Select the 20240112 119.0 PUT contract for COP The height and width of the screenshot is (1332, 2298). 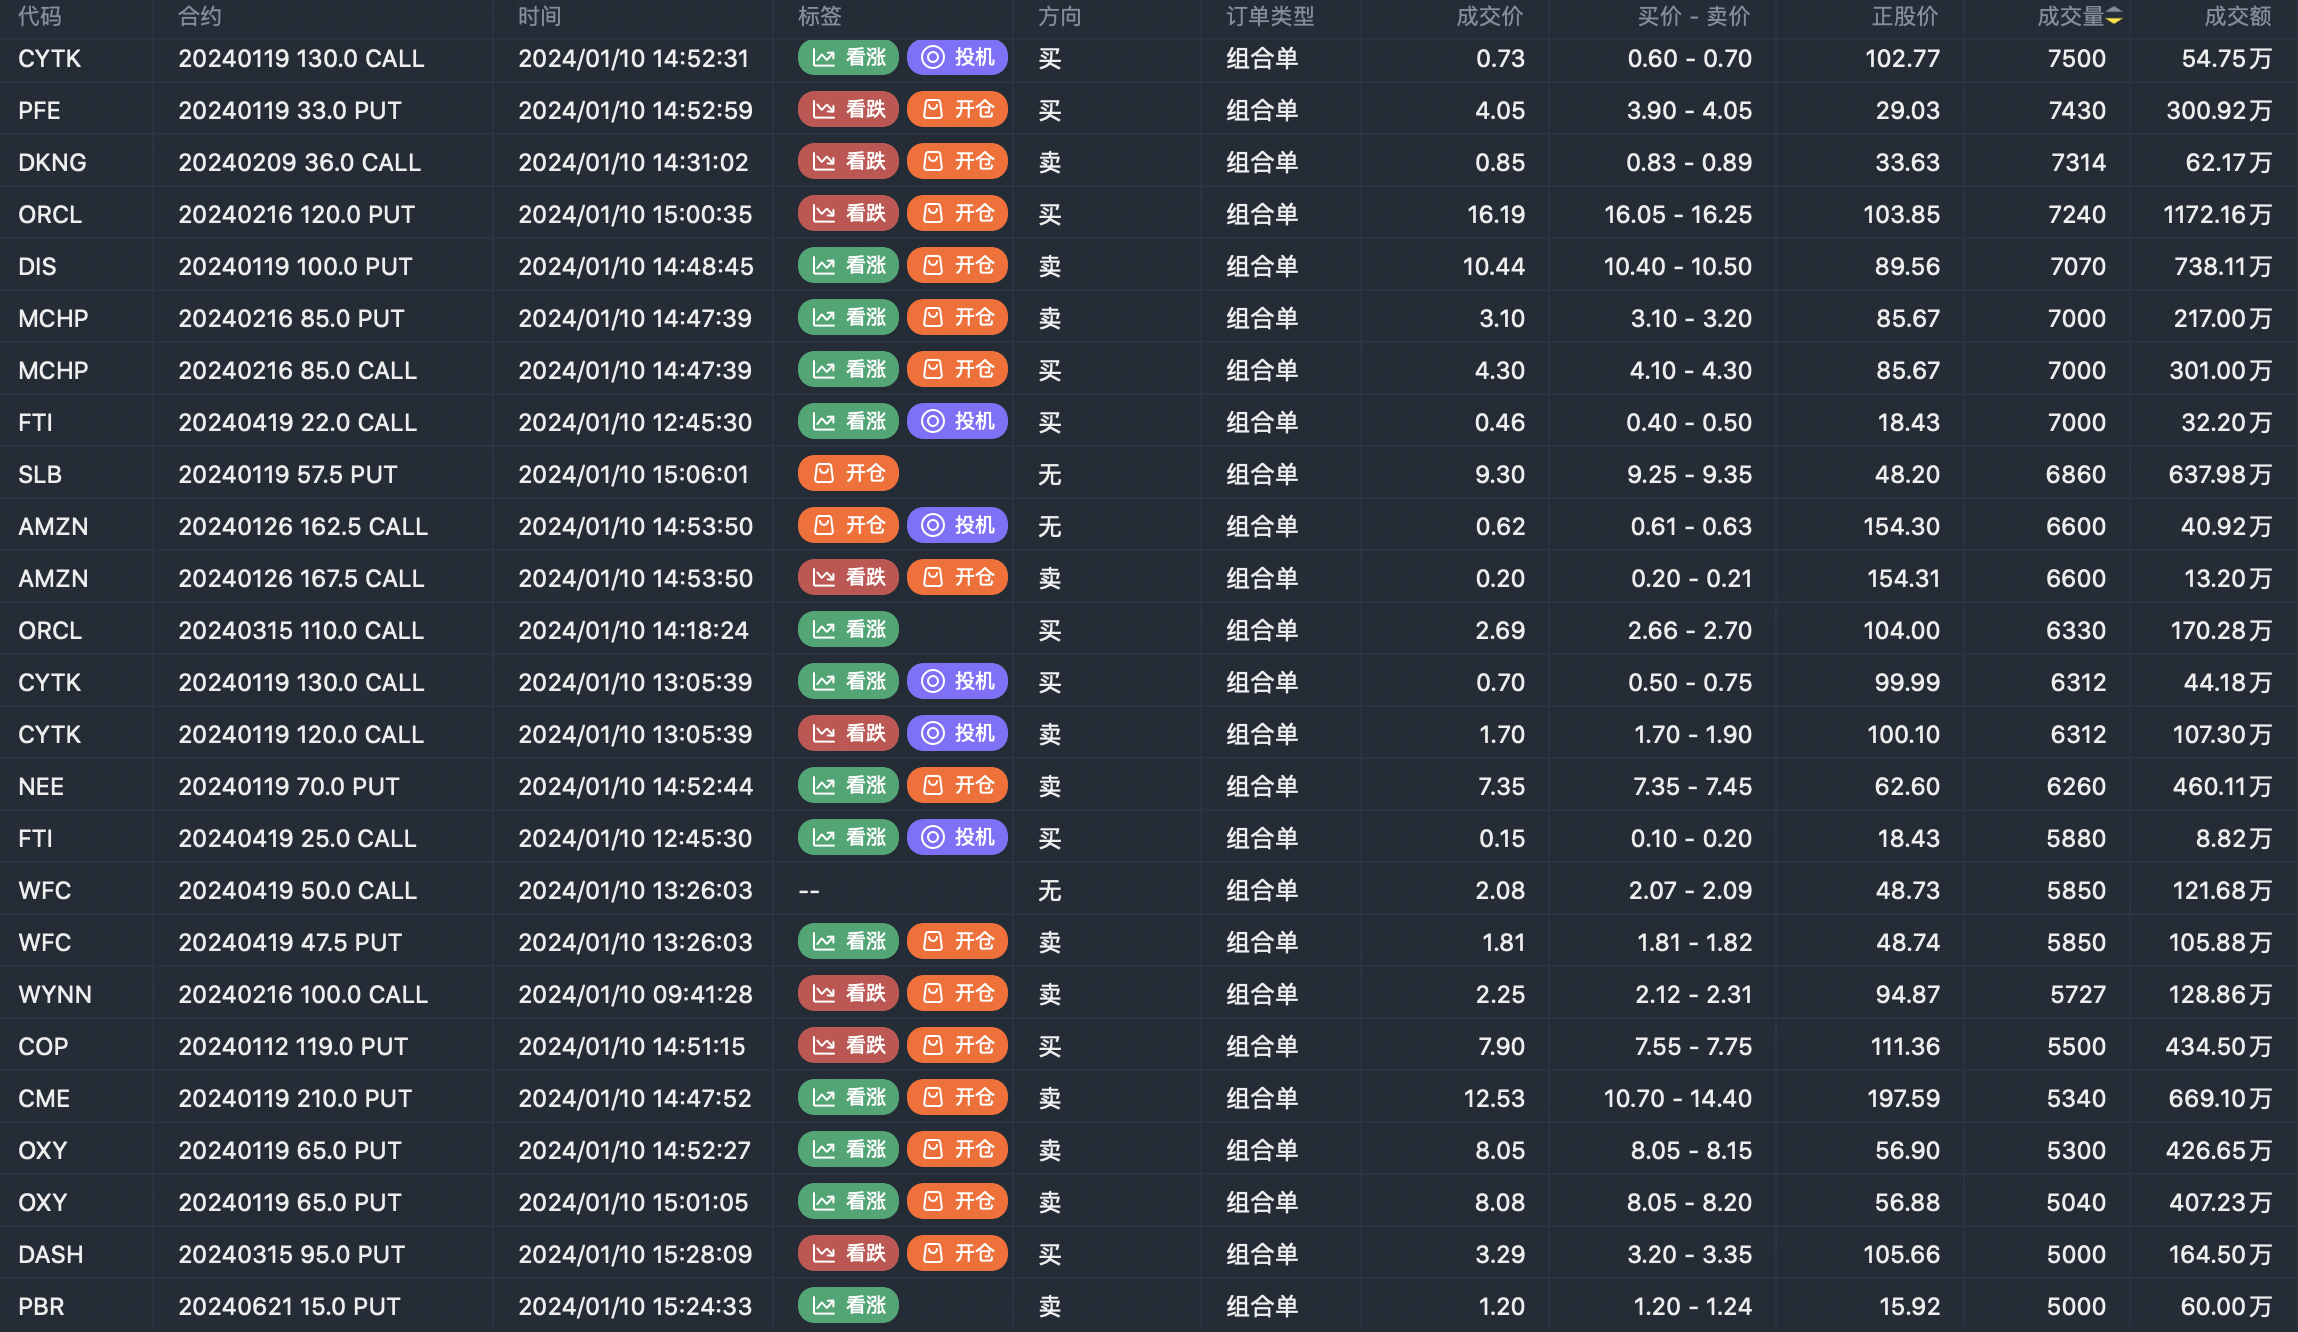pyautogui.click(x=293, y=1046)
